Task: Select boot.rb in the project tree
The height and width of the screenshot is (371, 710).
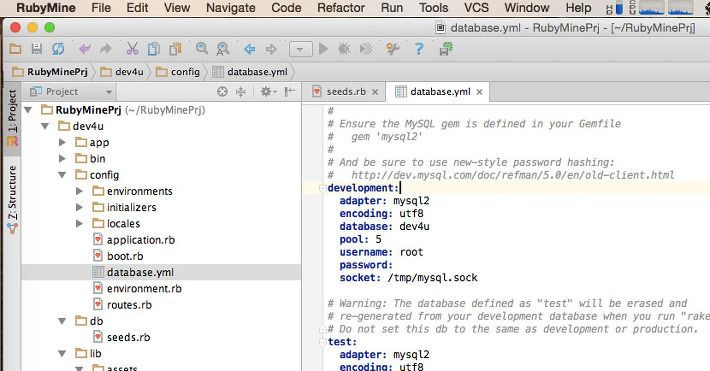Action: (x=125, y=256)
